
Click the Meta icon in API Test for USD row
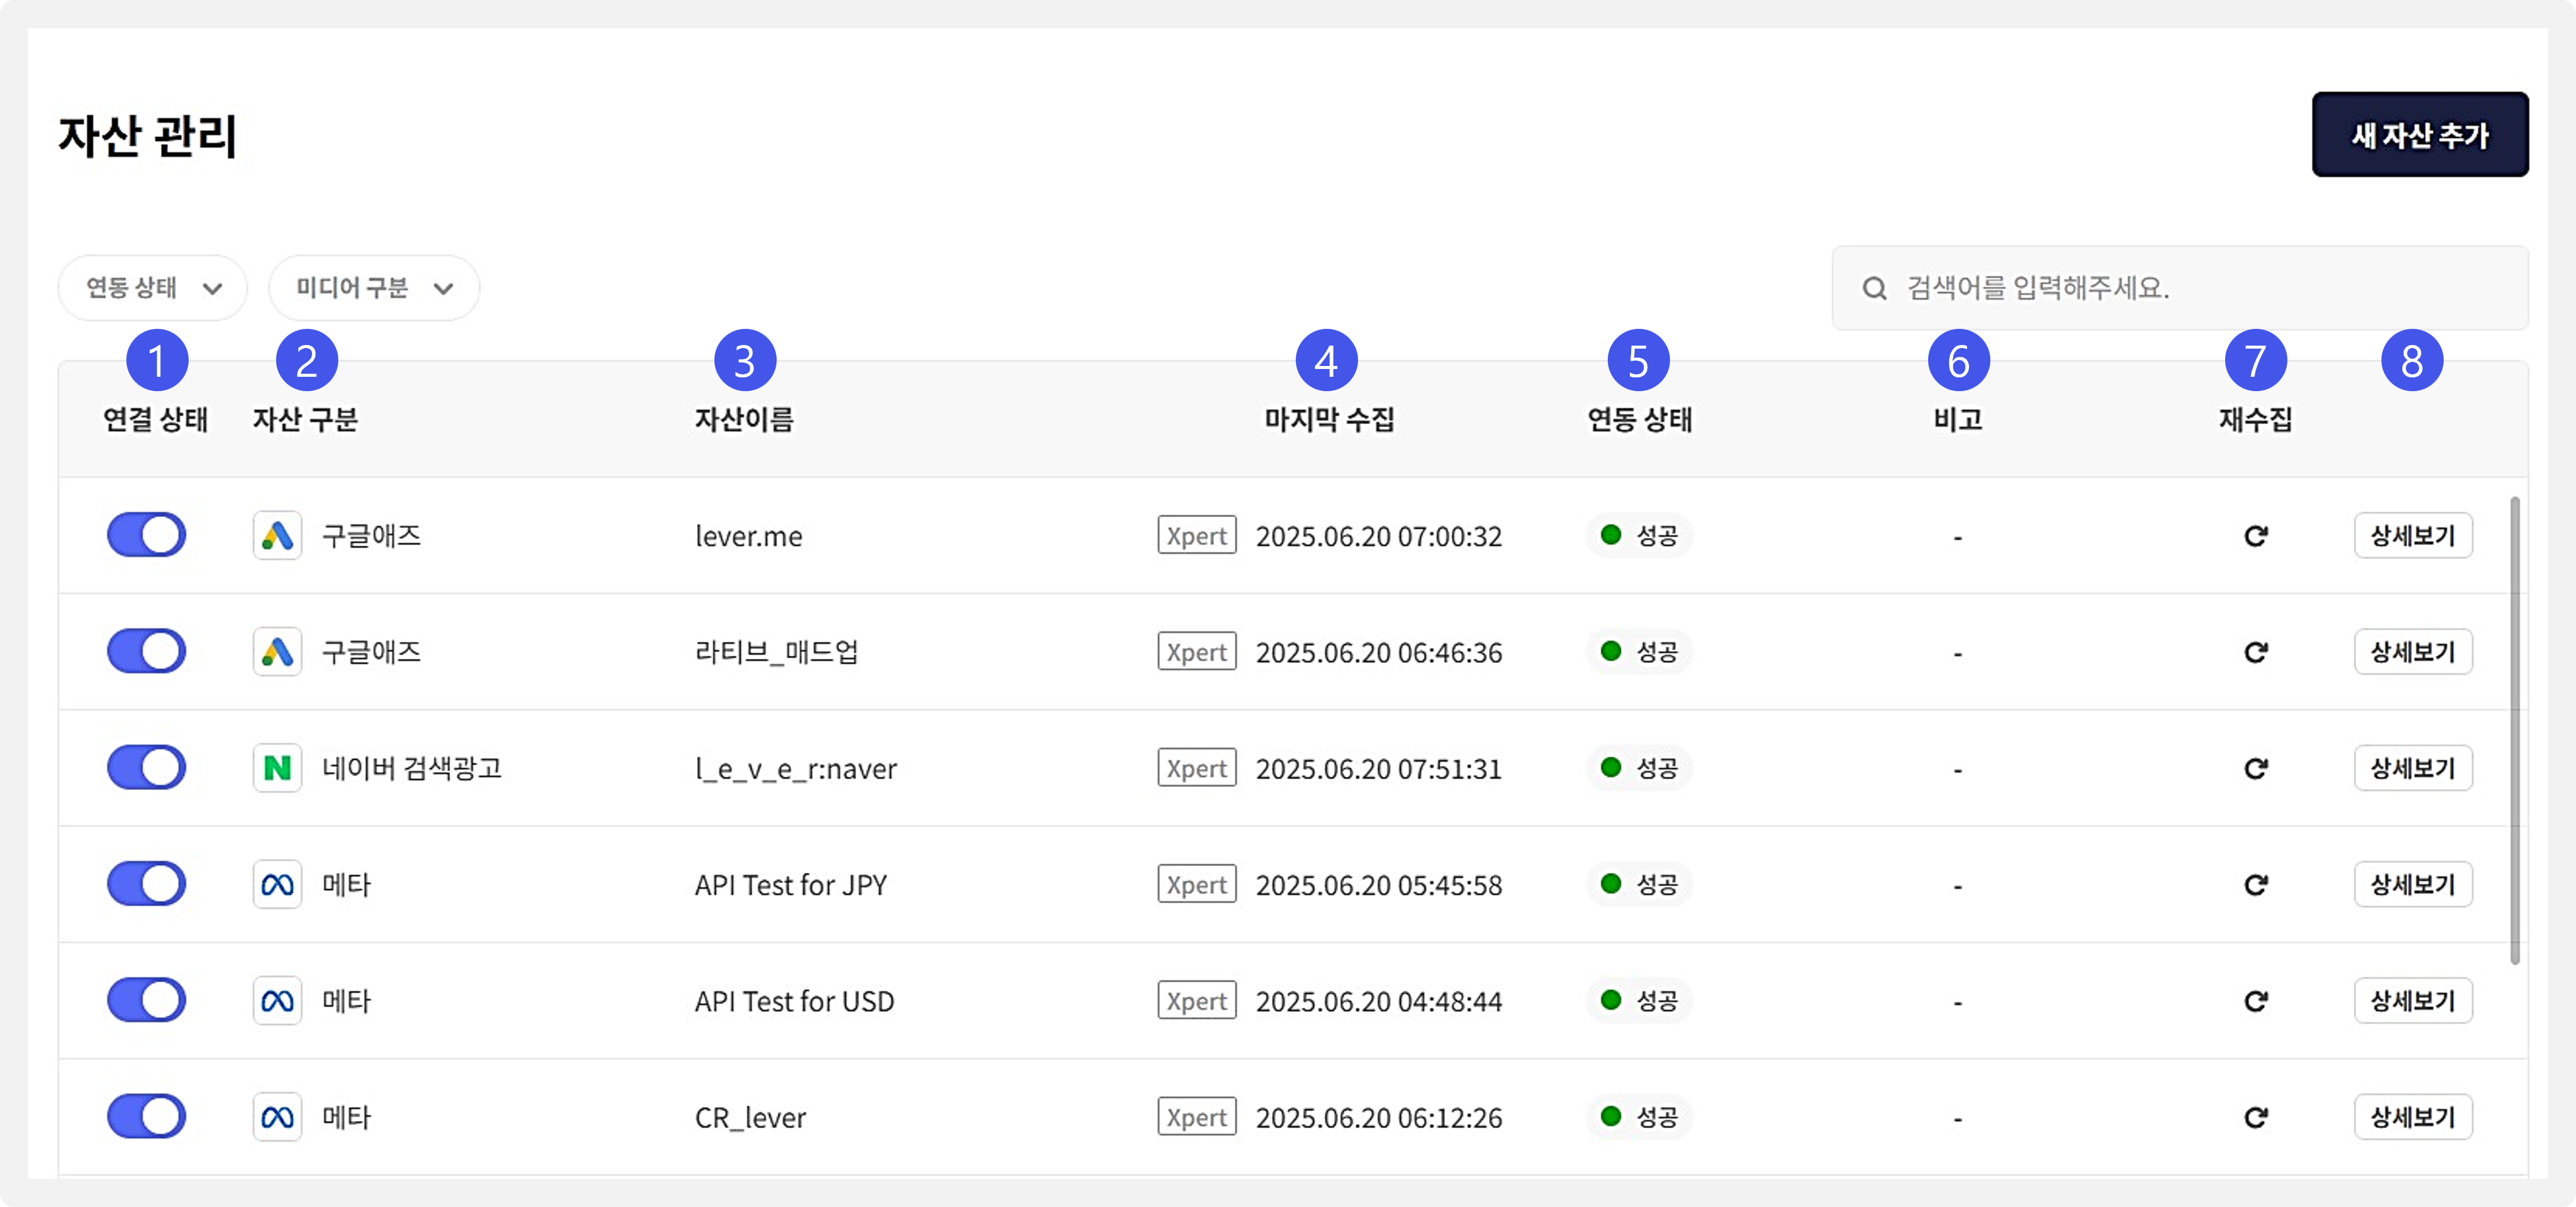click(277, 1001)
